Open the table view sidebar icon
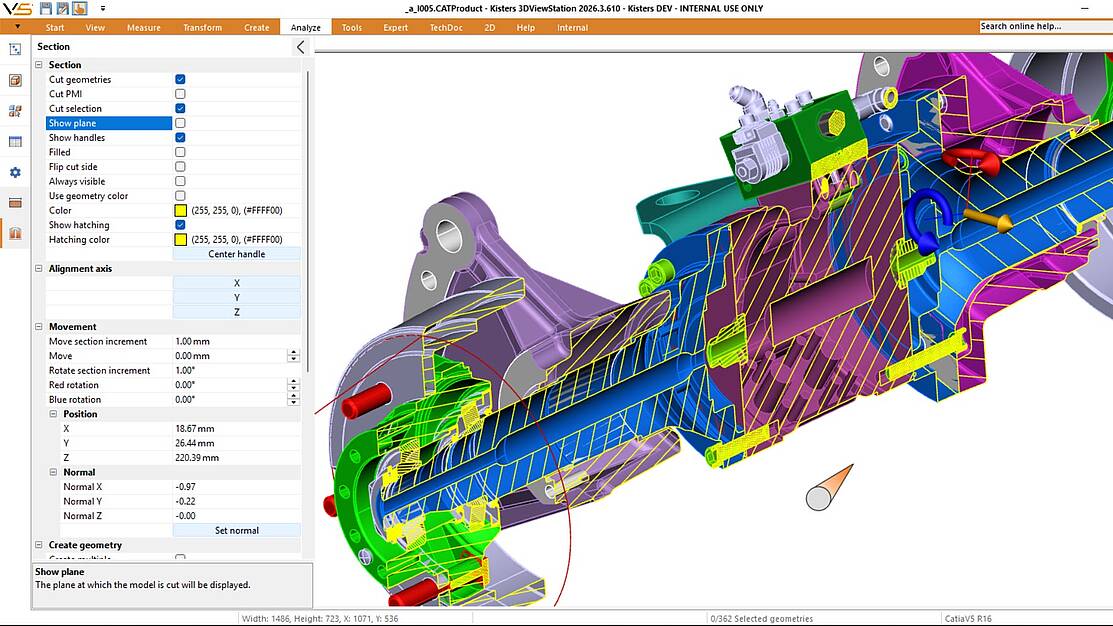The width and height of the screenshot is (1113, 626). [x=15, y=142]
